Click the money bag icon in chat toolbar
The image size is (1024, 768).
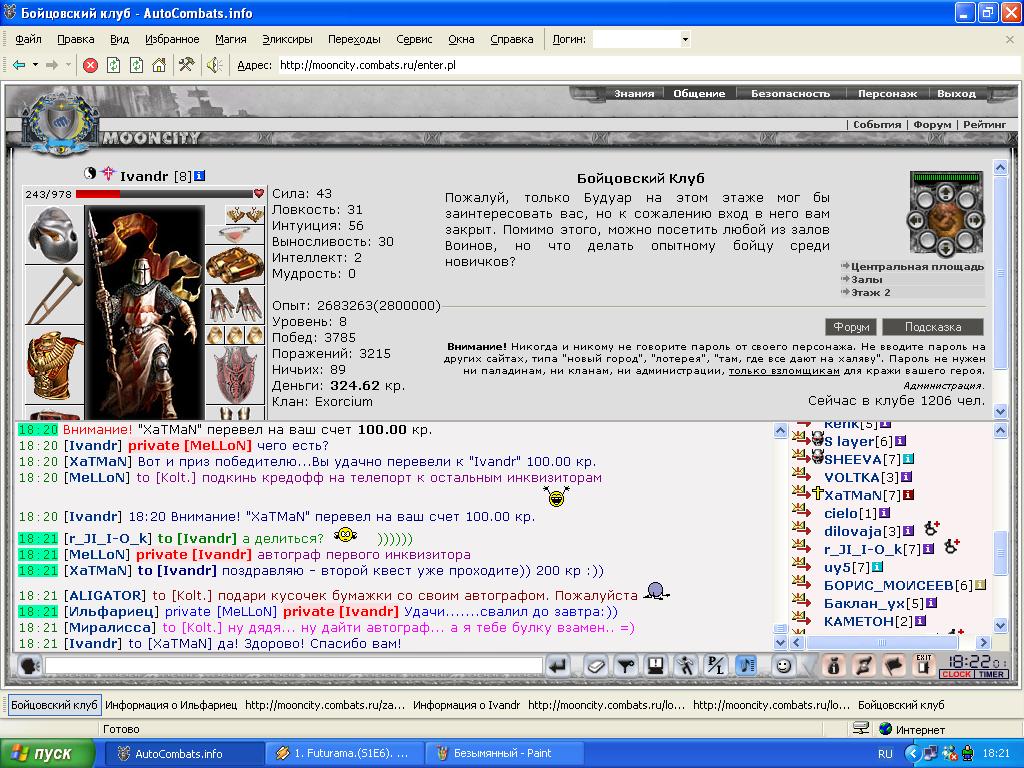pos(833,665)
